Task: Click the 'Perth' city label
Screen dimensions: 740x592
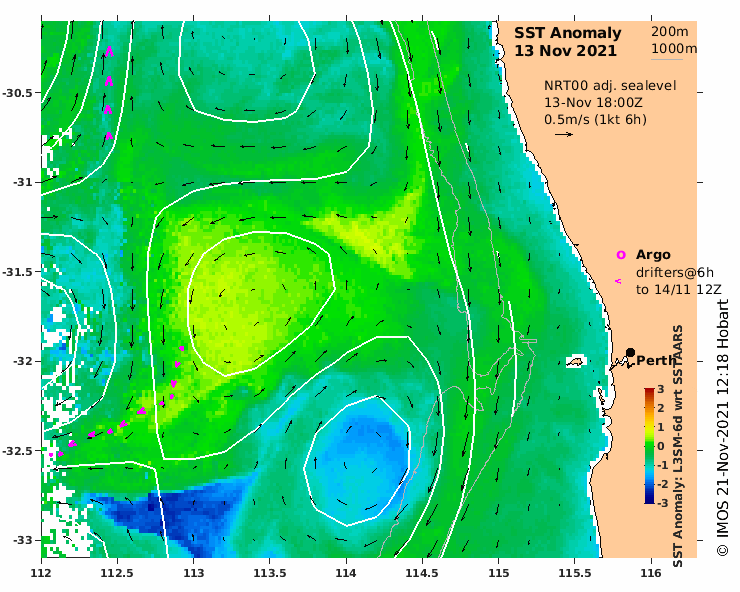Action: click(656, 361)
